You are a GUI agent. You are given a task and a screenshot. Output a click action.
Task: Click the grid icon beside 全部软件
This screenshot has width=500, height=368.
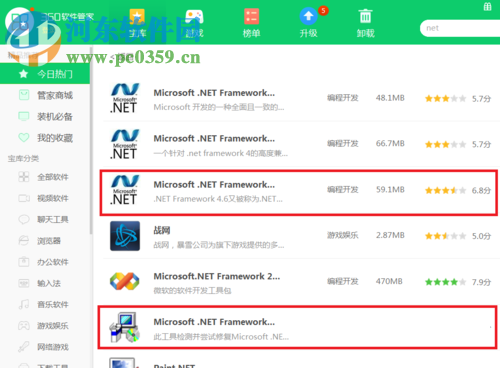click(x=24, y=177)
